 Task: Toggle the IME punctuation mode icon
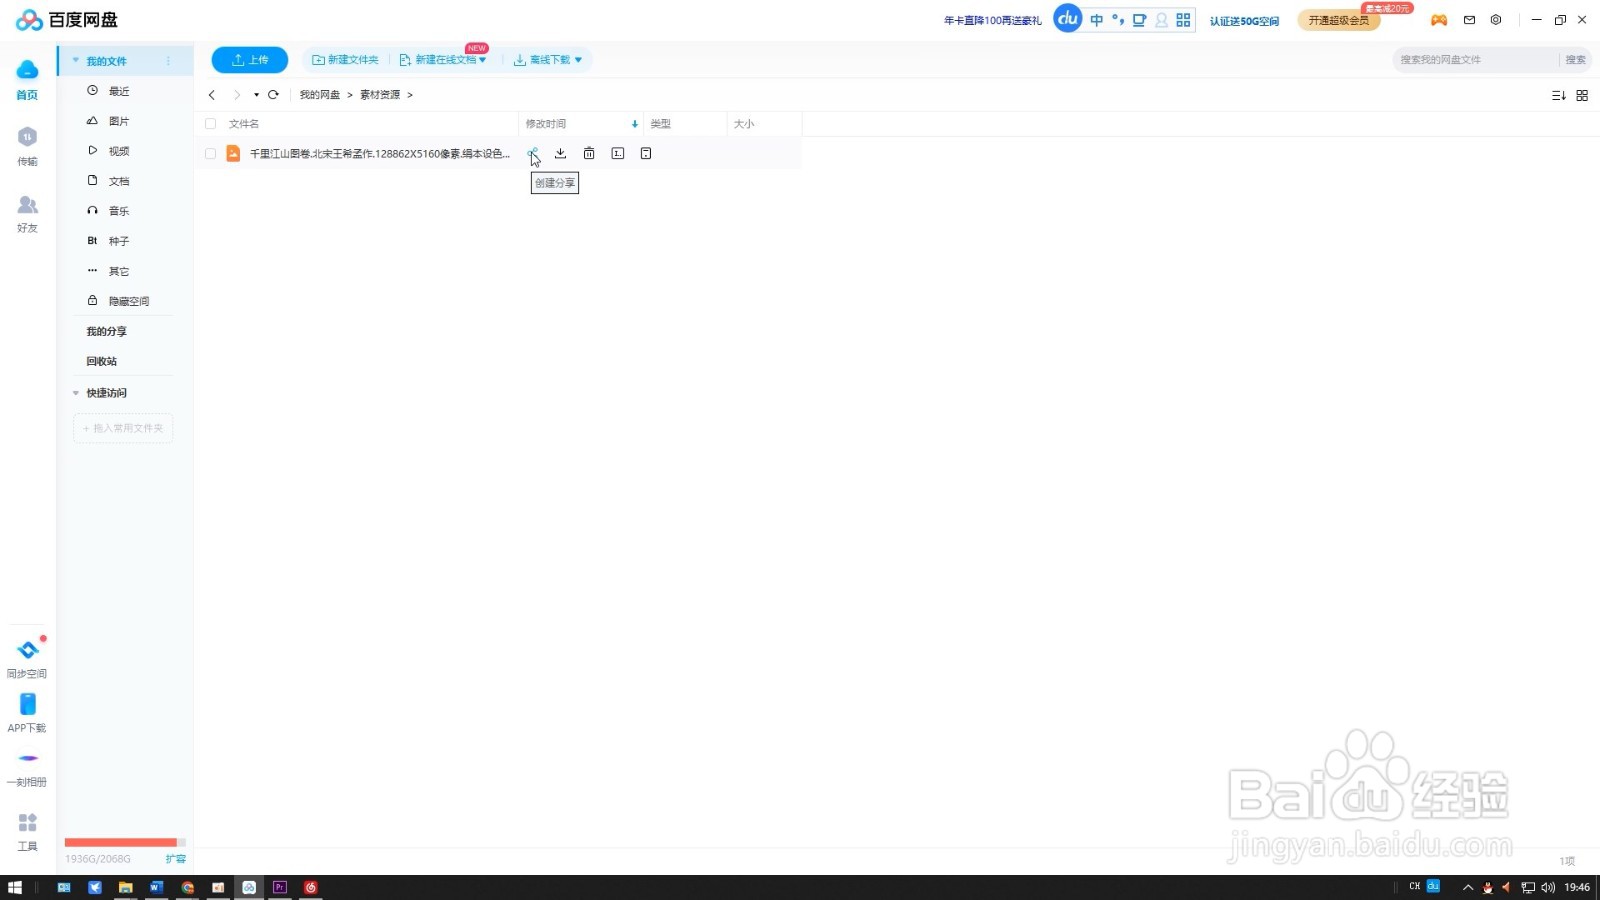(x=1118, y=20)
